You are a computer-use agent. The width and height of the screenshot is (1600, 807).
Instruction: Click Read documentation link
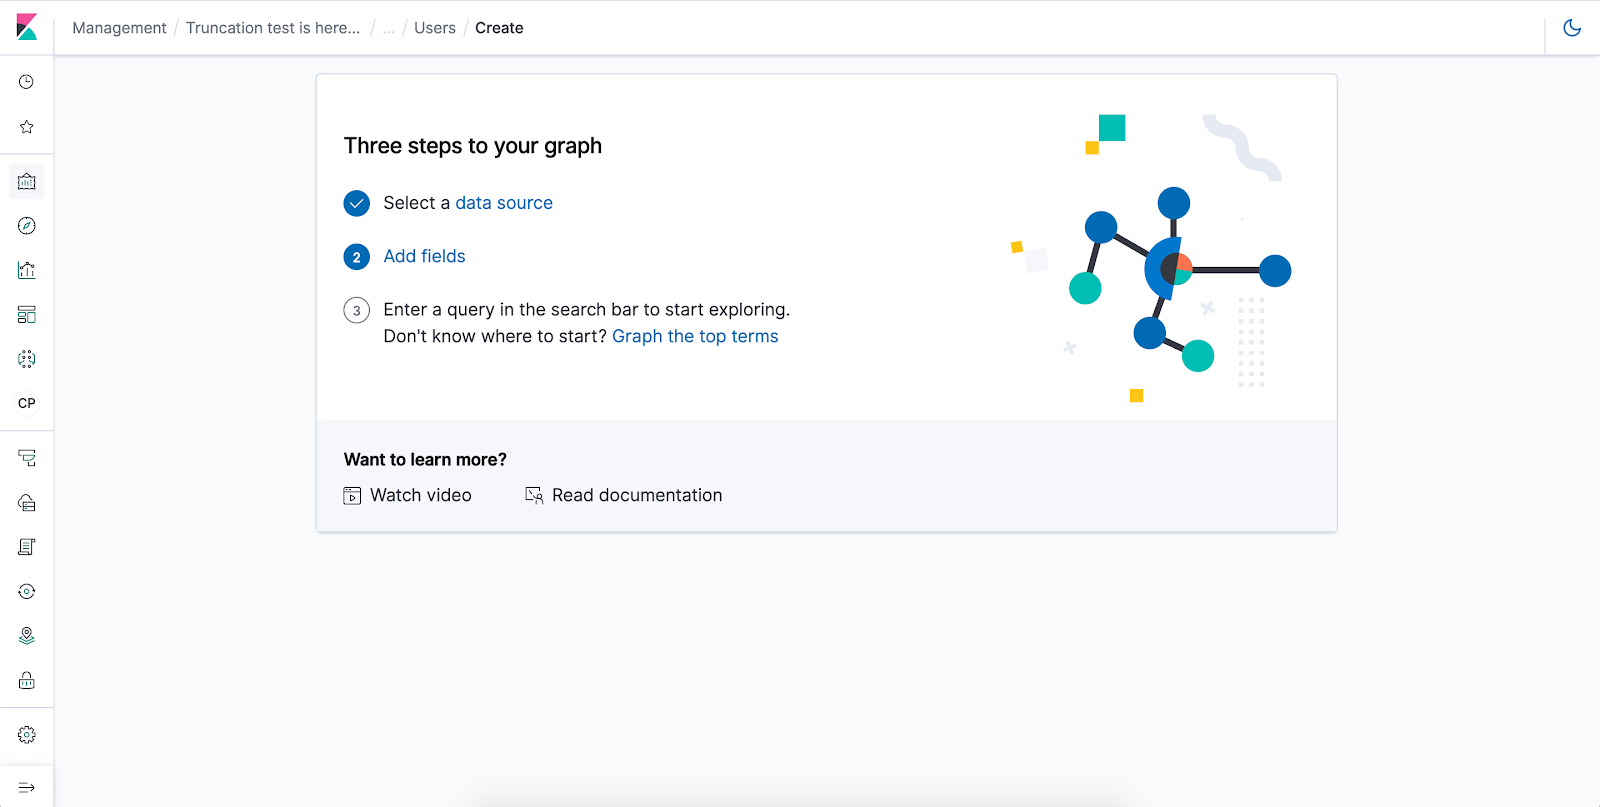tap(637, 495)
